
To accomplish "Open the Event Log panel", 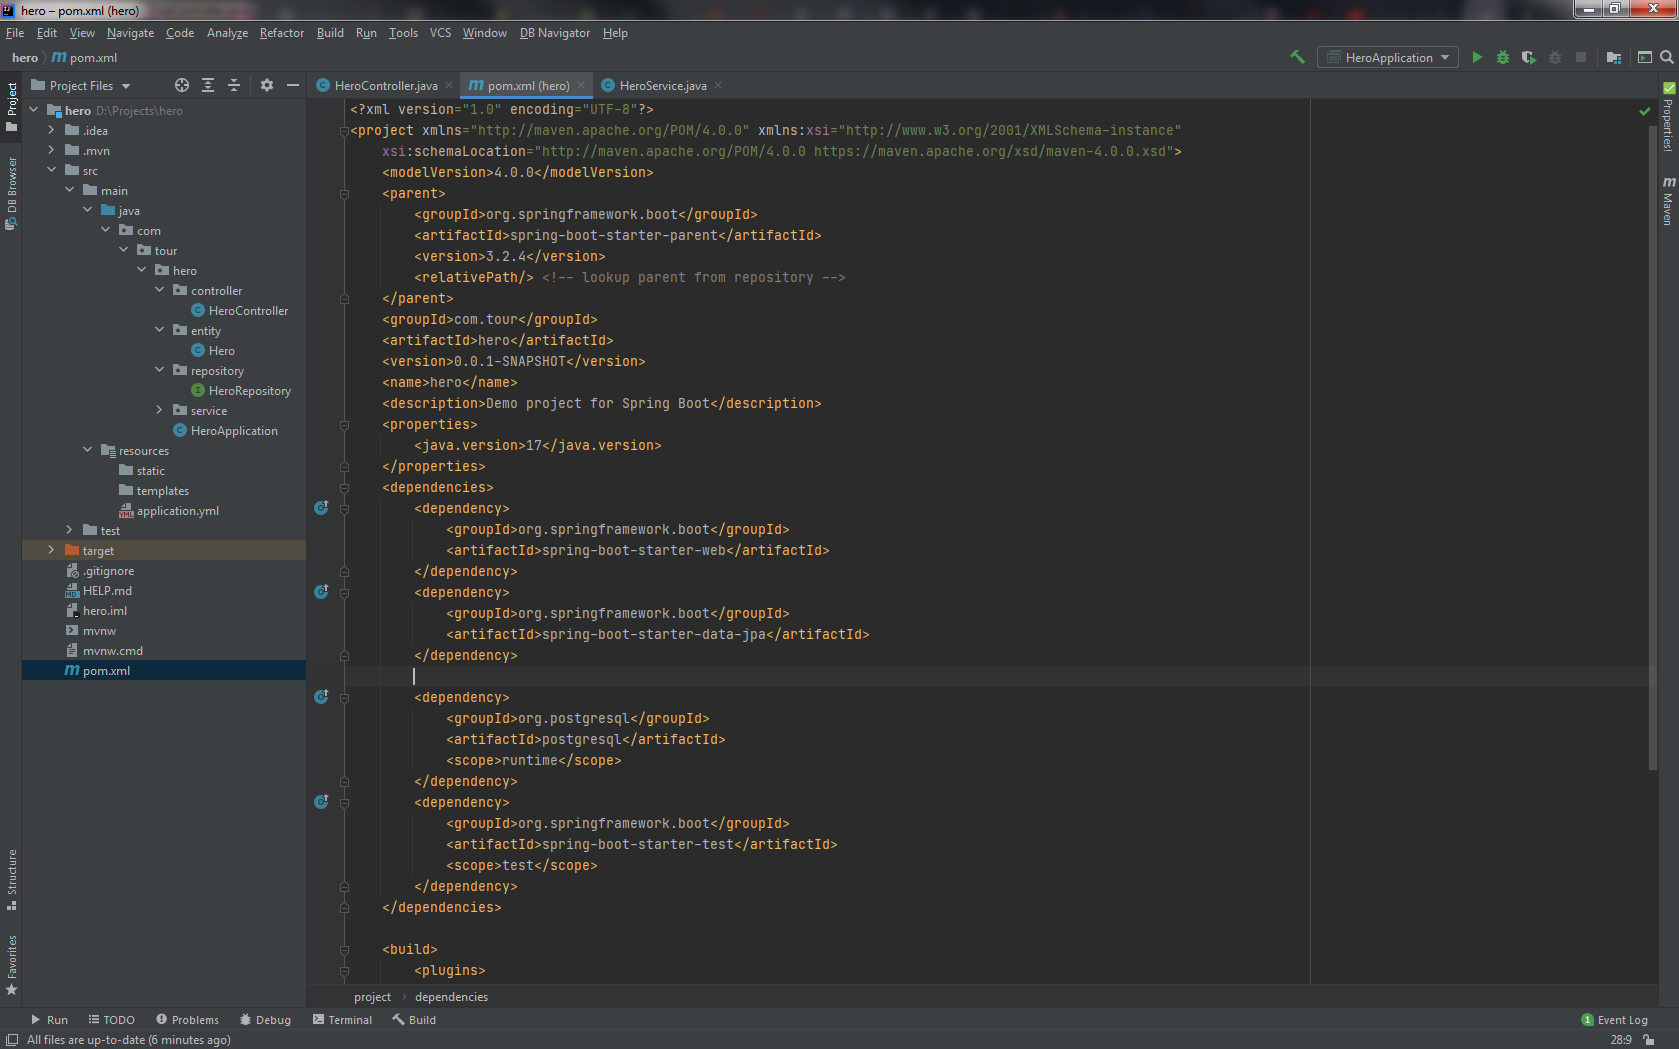I will point(1615,1019).
